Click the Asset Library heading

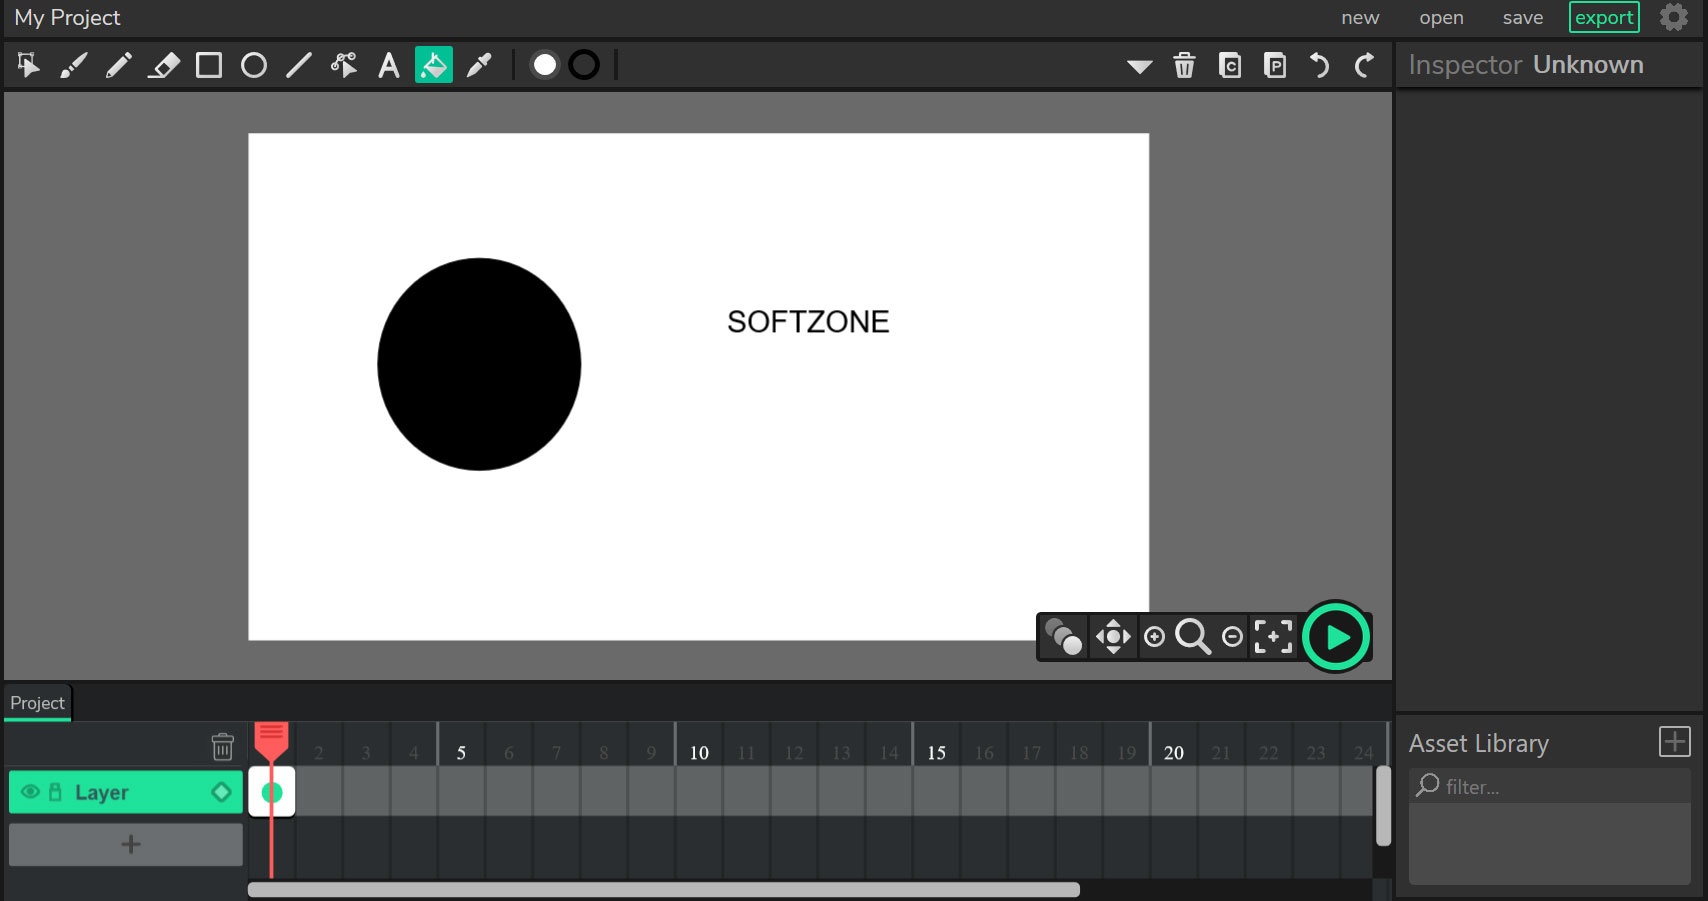[1479, 744]
